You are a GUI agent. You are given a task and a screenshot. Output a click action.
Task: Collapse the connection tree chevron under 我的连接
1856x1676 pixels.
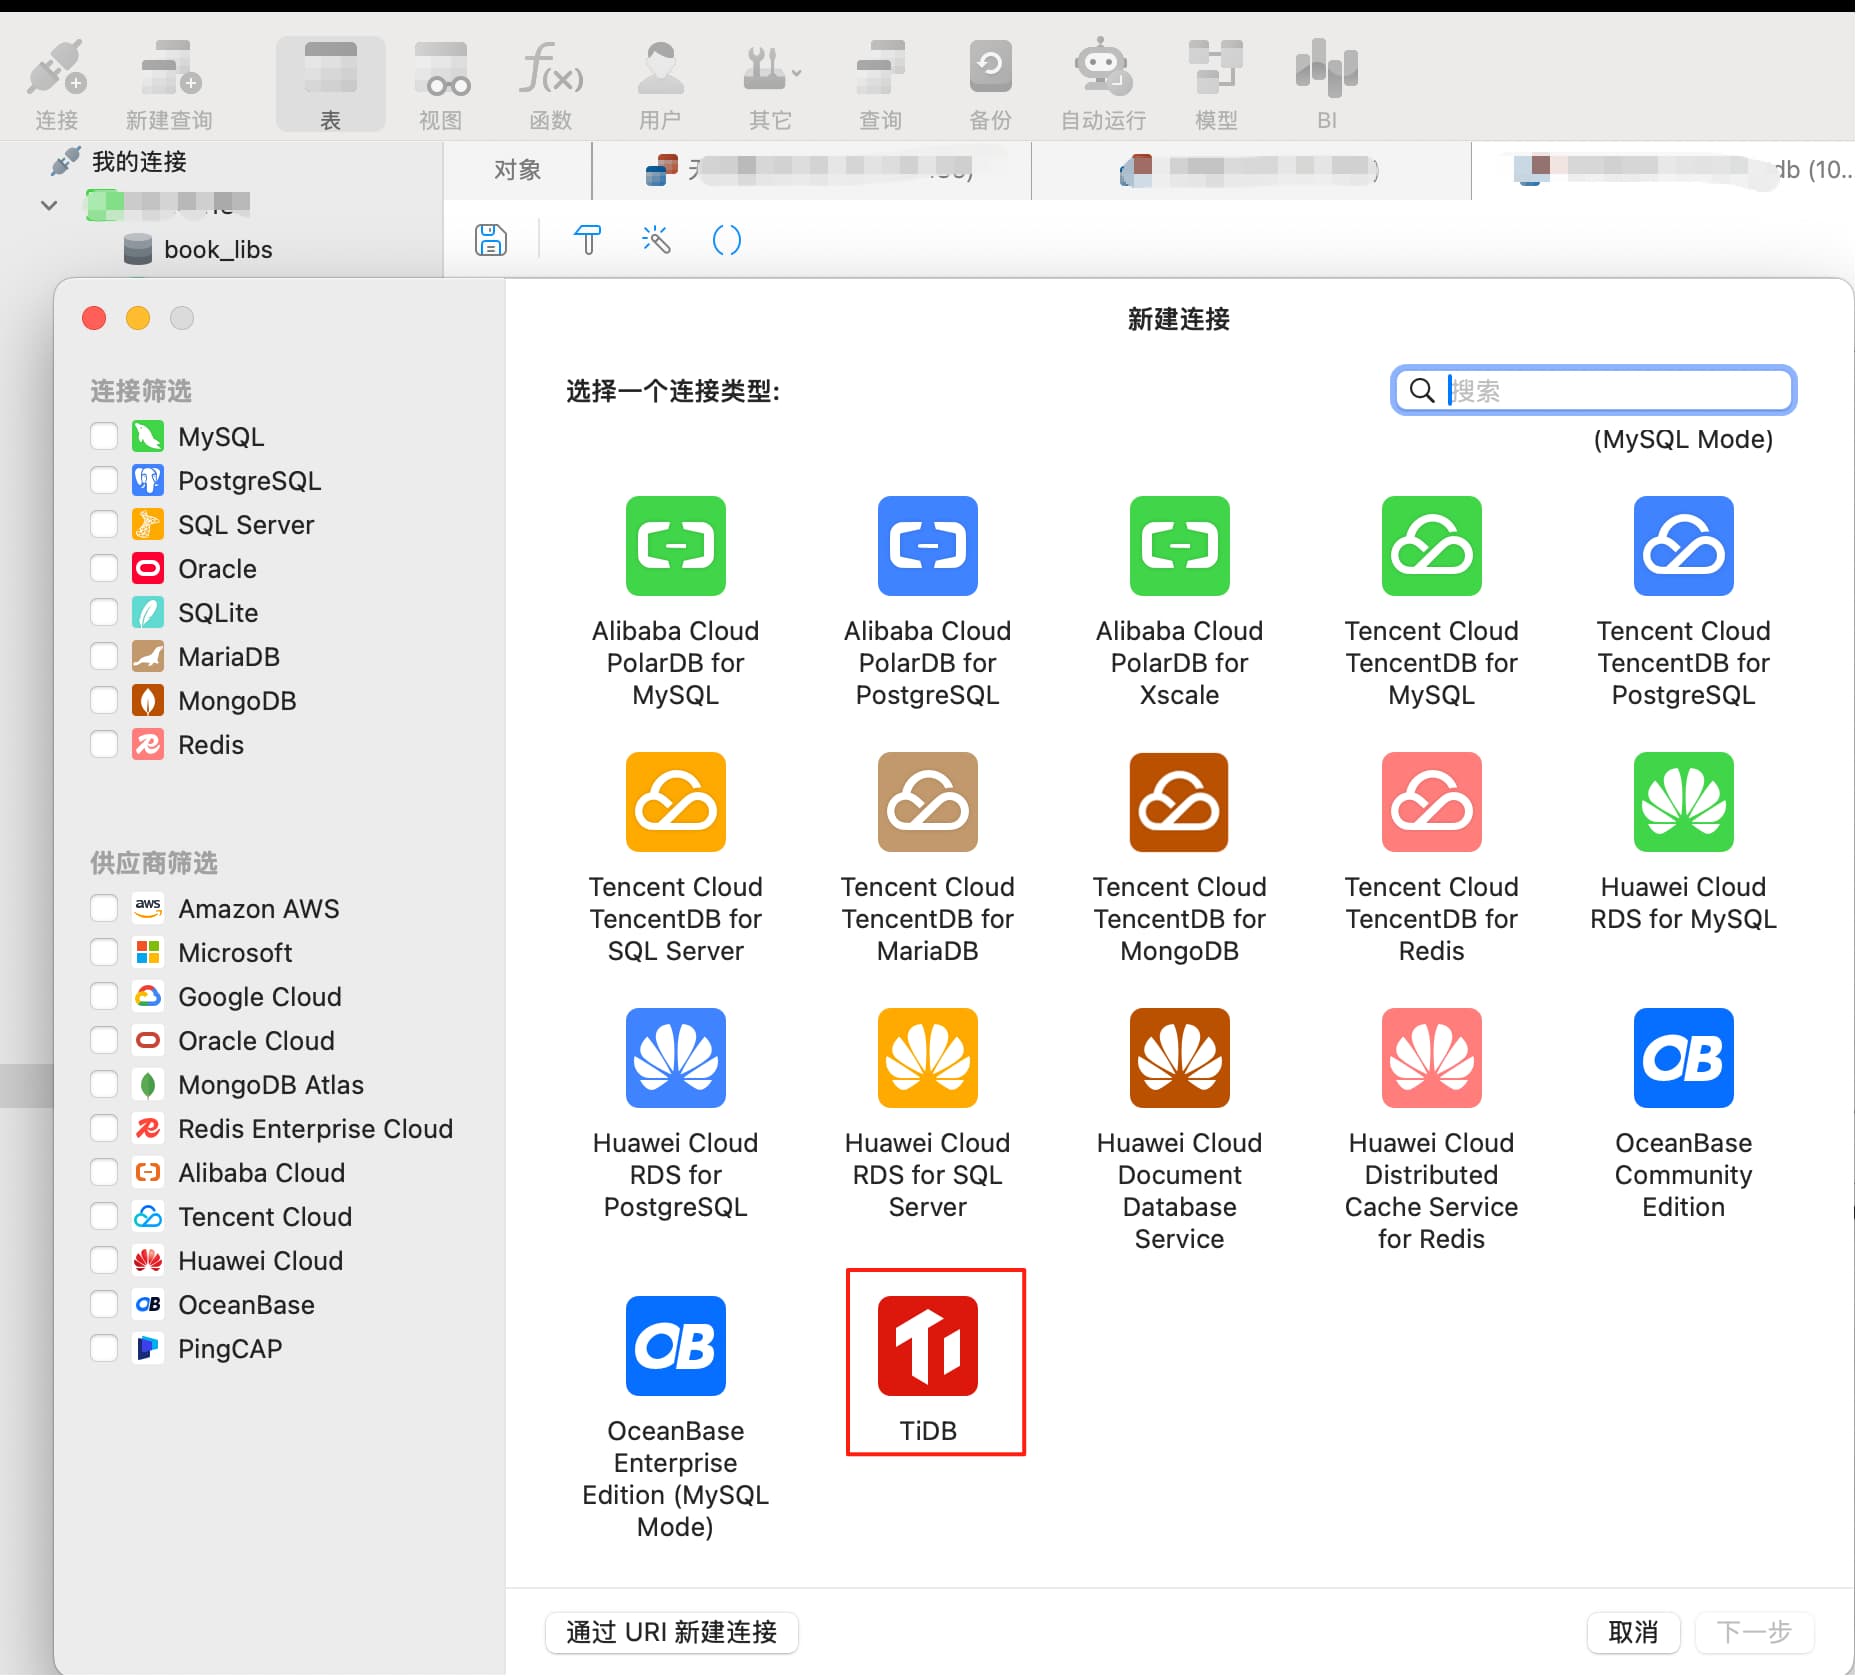click(x=49, y=206)
